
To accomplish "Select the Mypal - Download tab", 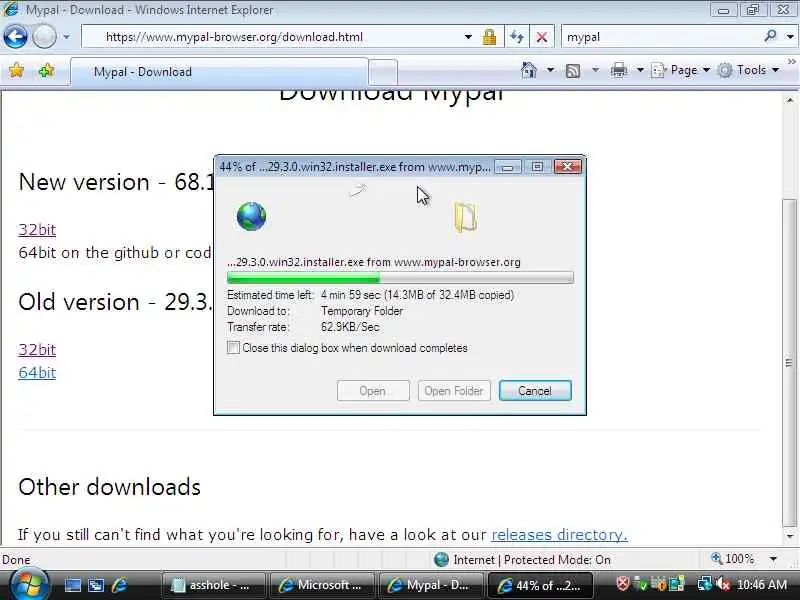I will pos(219,72).
